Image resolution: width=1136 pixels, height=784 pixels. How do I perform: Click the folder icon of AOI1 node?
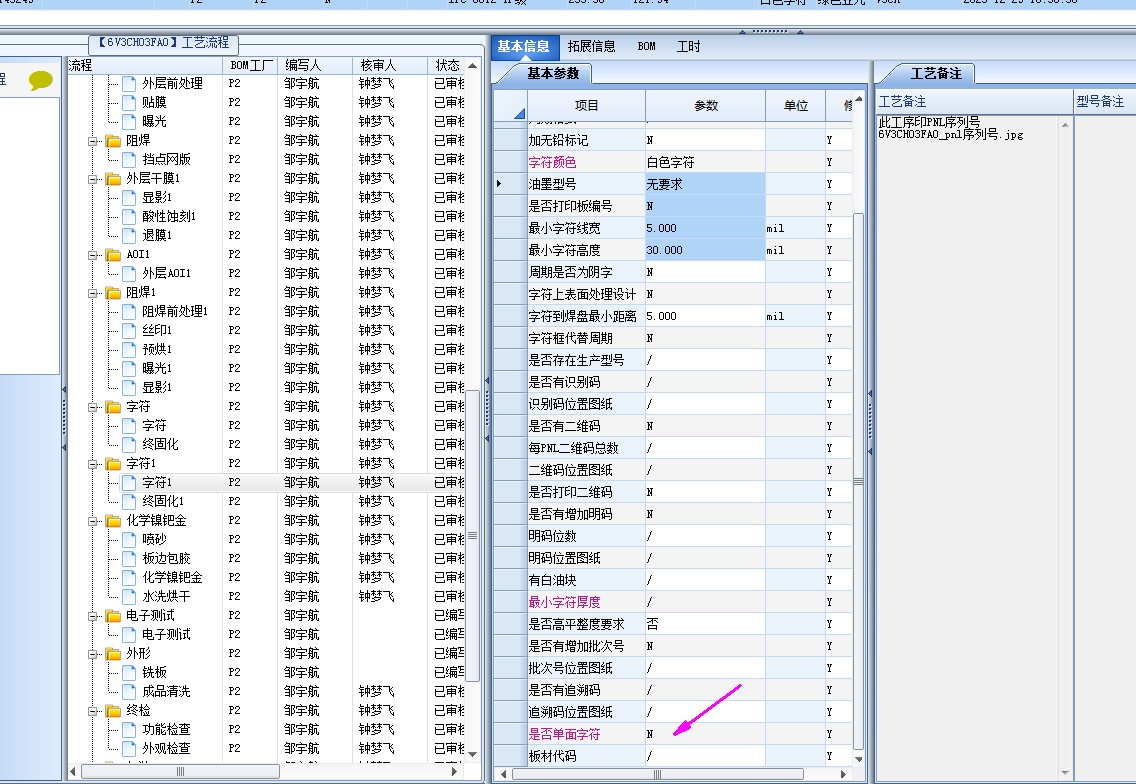(x=113, y=254)
